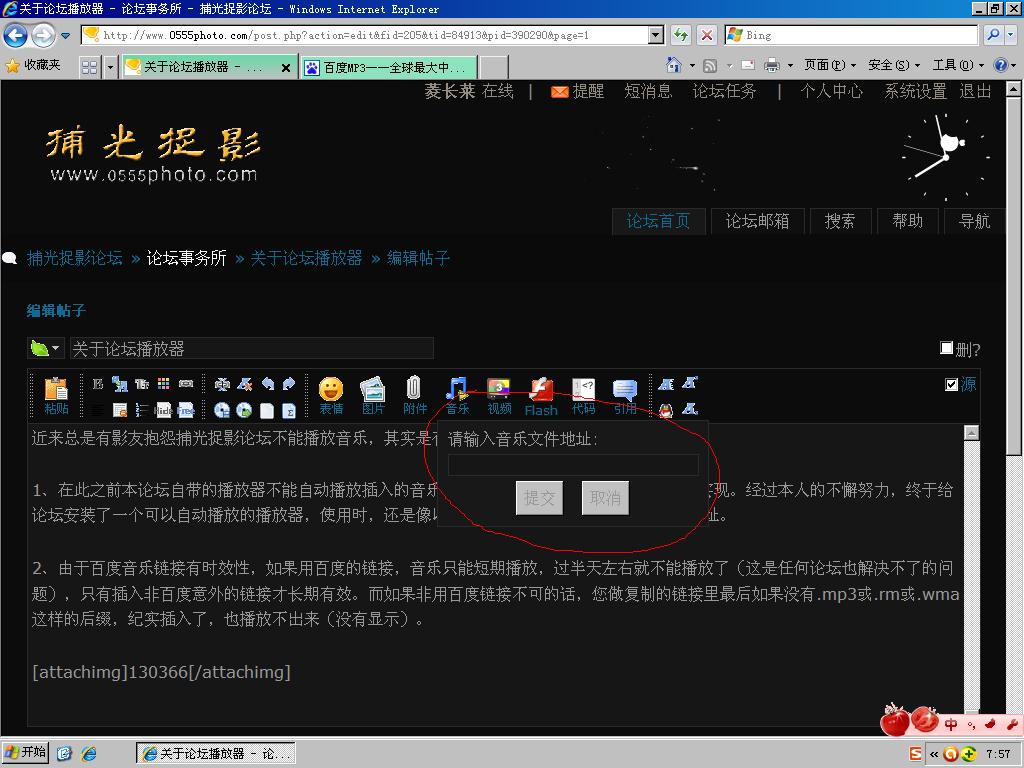Image resolution: width=1024 pixels, height=768 pixels.
Task: Click the Windows 开始 start button
Action: point(26,752)
